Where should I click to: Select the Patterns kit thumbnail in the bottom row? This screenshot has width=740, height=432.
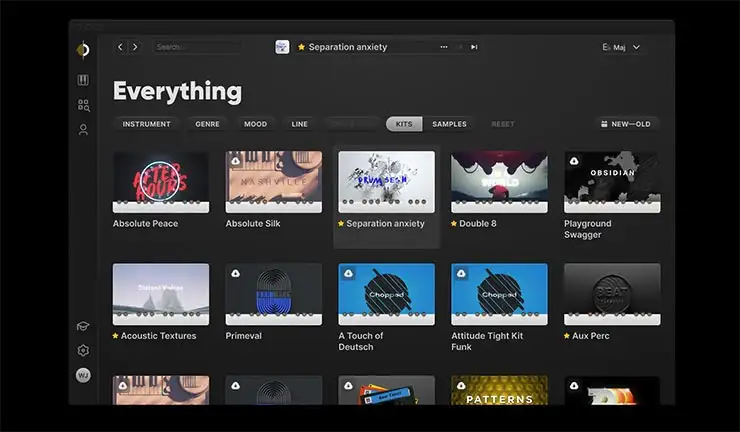click(x=499, y=390)
